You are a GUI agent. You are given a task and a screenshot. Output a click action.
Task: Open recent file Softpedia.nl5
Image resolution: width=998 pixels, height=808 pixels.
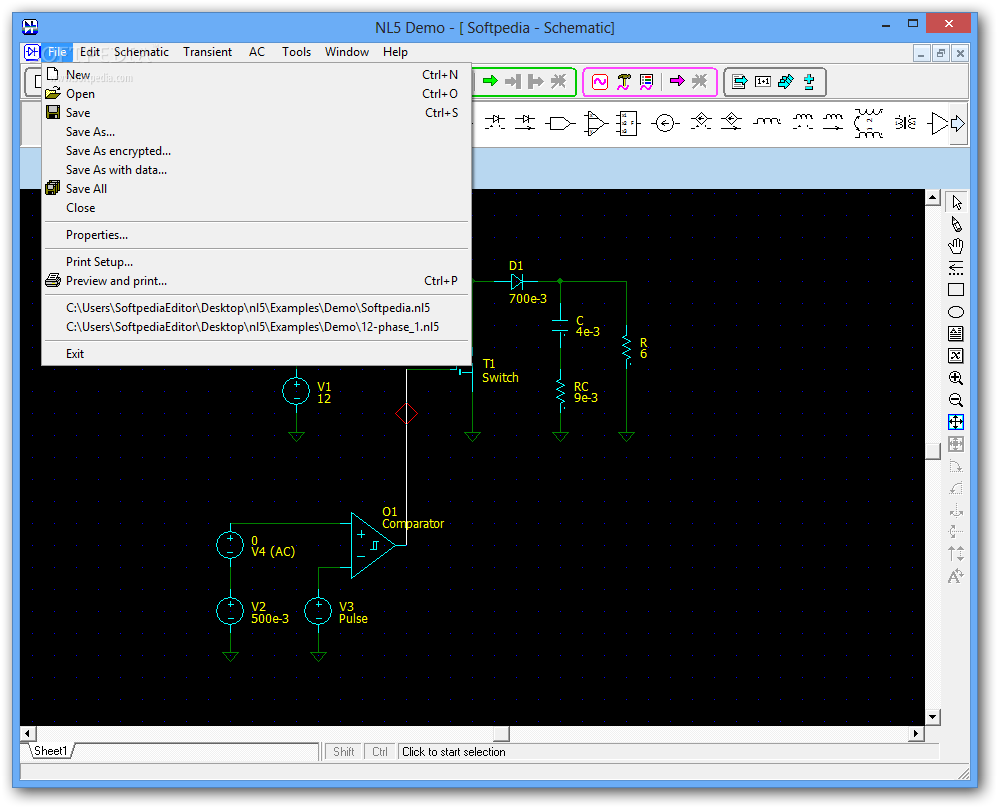257,308
